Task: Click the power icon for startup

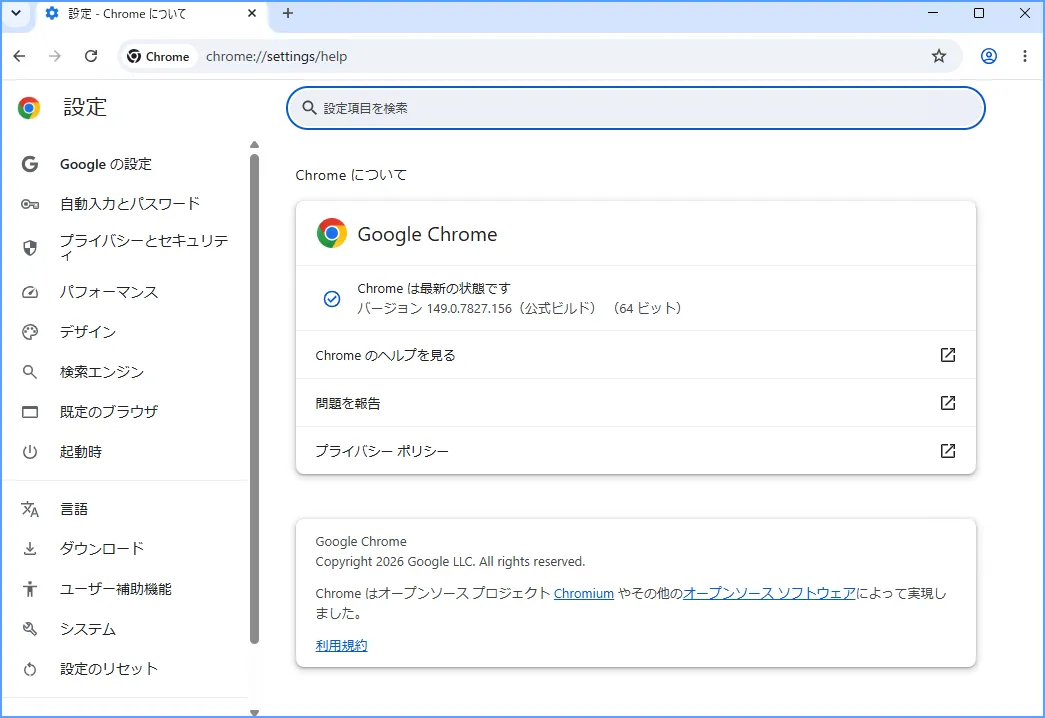Action: coord(30,452)
